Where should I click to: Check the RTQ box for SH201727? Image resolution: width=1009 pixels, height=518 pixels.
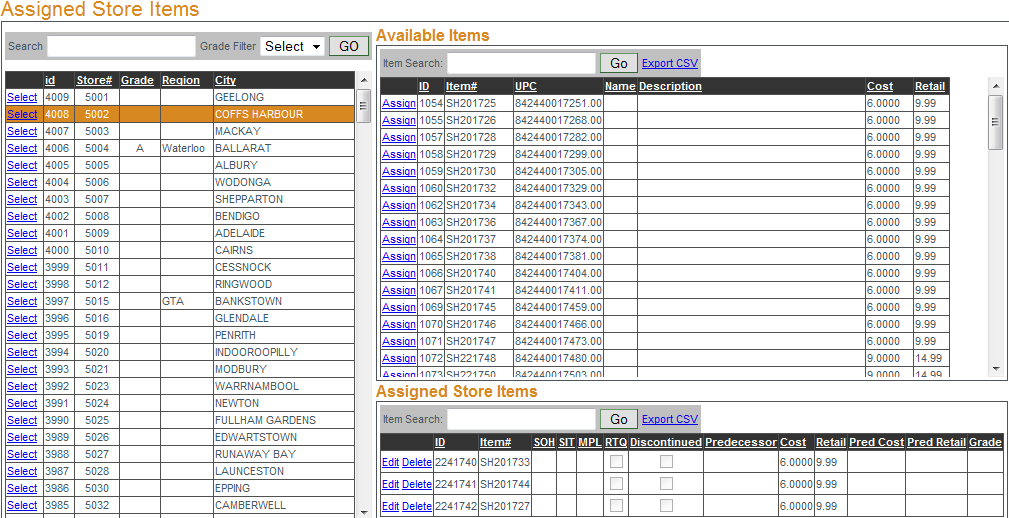coord(616,506)
